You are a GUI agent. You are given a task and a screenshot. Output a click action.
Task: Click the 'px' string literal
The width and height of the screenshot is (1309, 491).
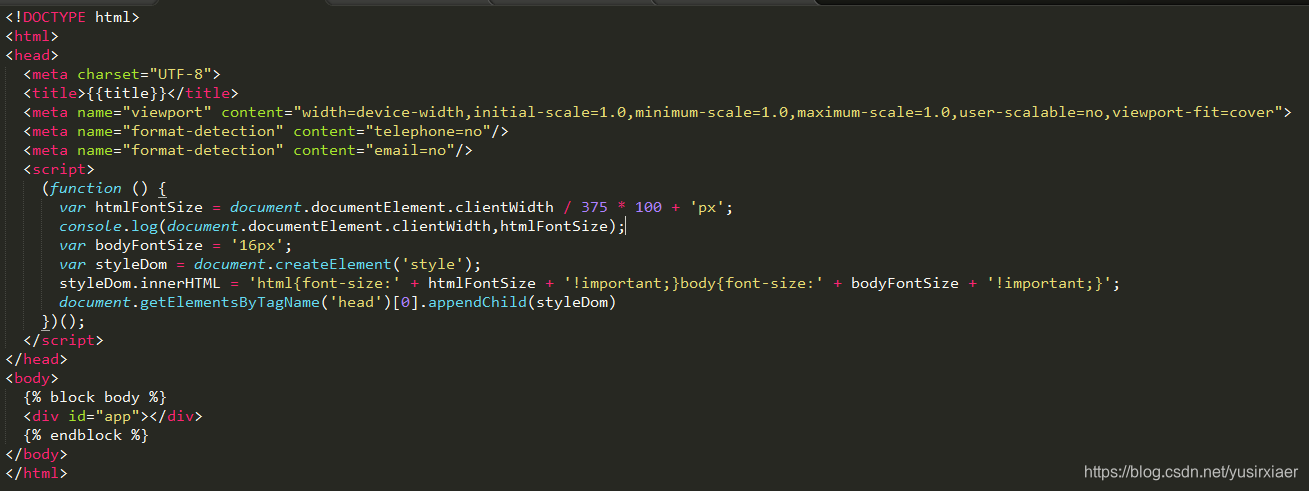tap(707, 207)
